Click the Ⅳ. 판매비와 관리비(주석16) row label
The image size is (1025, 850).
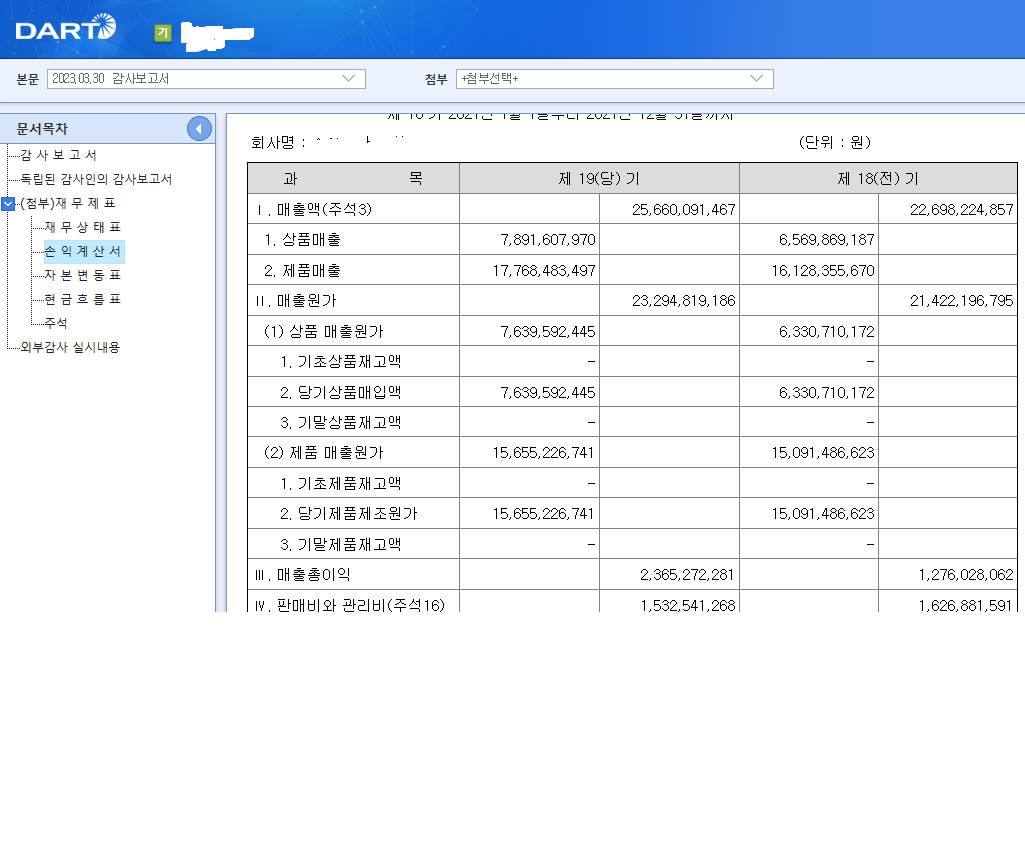pyautogui.click(x=350, y=605)
